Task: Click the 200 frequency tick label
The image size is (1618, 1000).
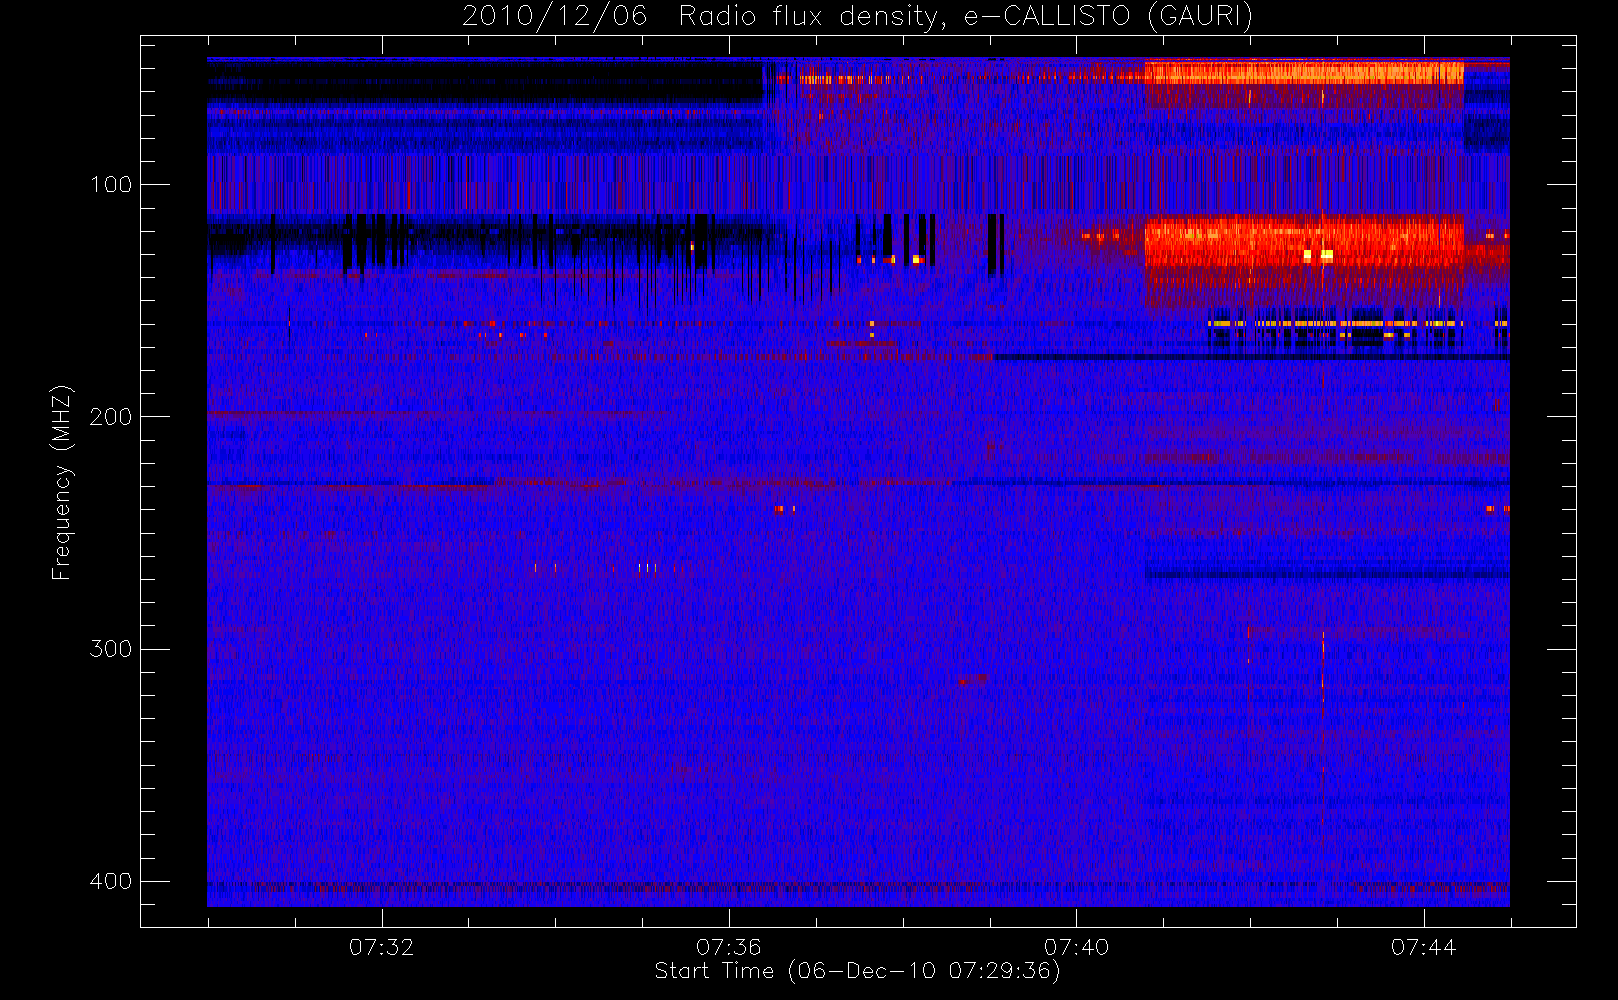Action: click(111, 416)
